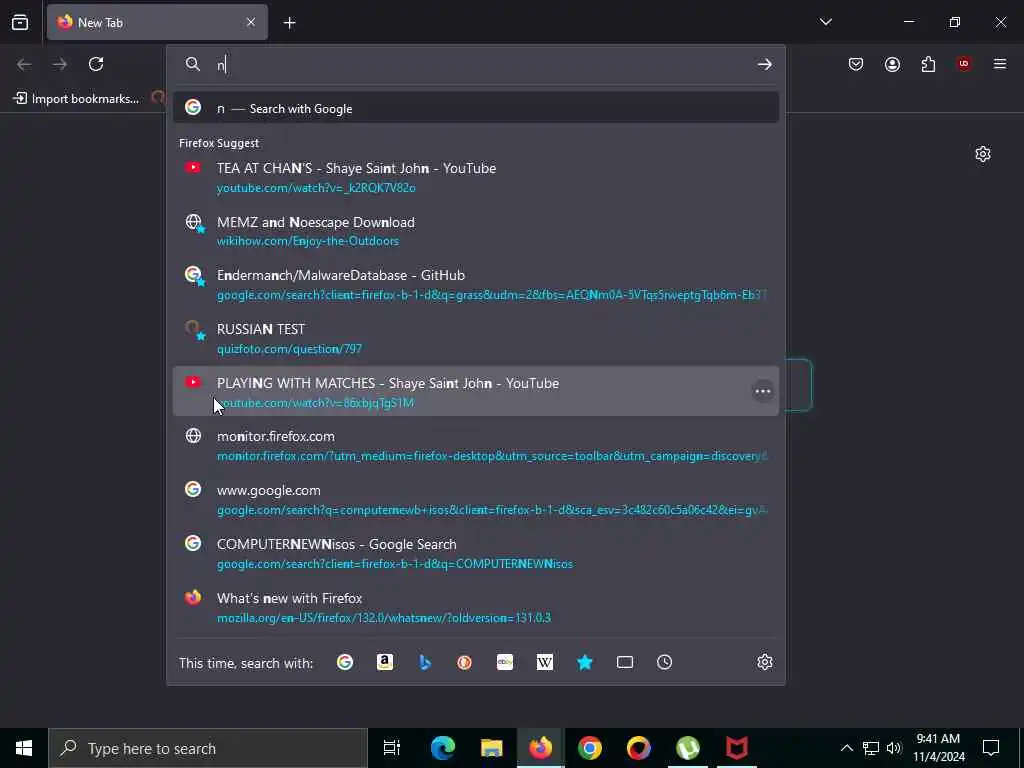Click wikihow.com/Enjoy-the-Outdoors URL text
Viewport: 1024px width, 768px height.
[x=308, y=241]
